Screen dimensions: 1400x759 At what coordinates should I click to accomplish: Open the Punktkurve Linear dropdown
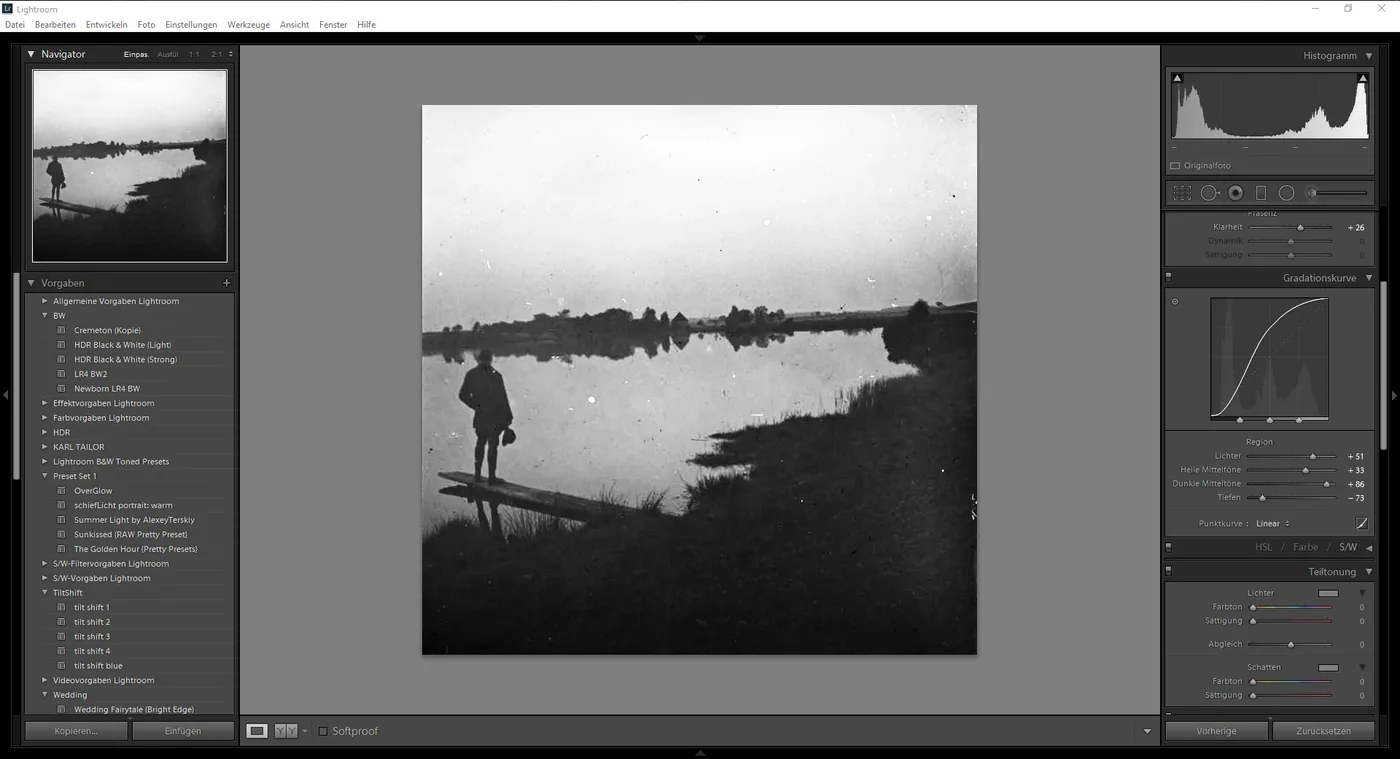(1273, 523)
